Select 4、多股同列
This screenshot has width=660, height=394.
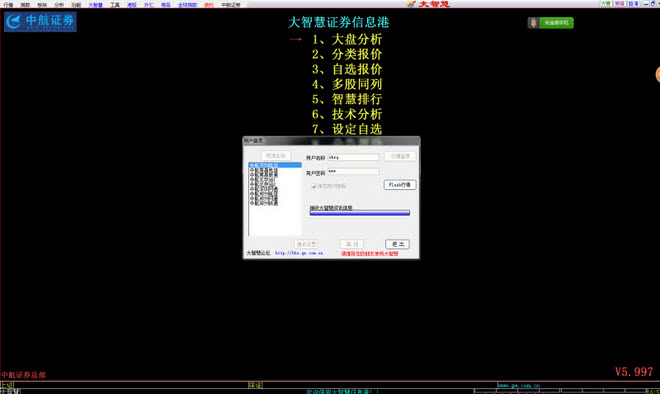click(x=347, y=84)
